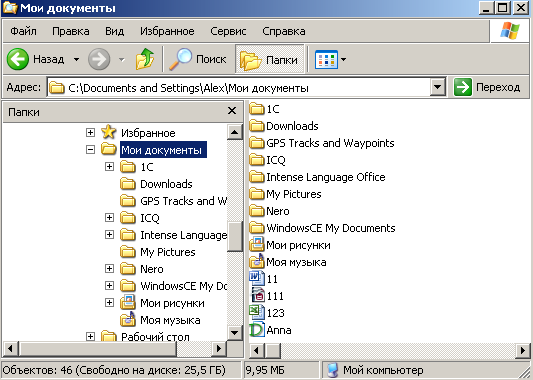The height and width of the screenshot is (380, 533).
Task: Select the Anna file icon
Action: [x=257, y=330]
